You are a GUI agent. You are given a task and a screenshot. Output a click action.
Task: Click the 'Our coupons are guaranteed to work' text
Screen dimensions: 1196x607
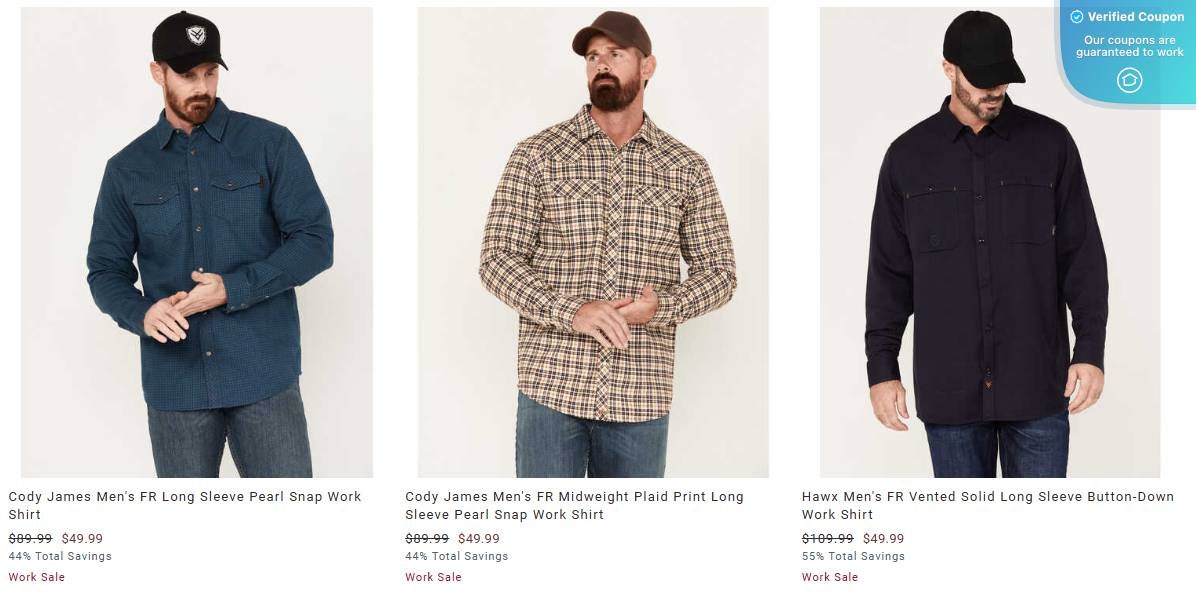[1127, 44]
